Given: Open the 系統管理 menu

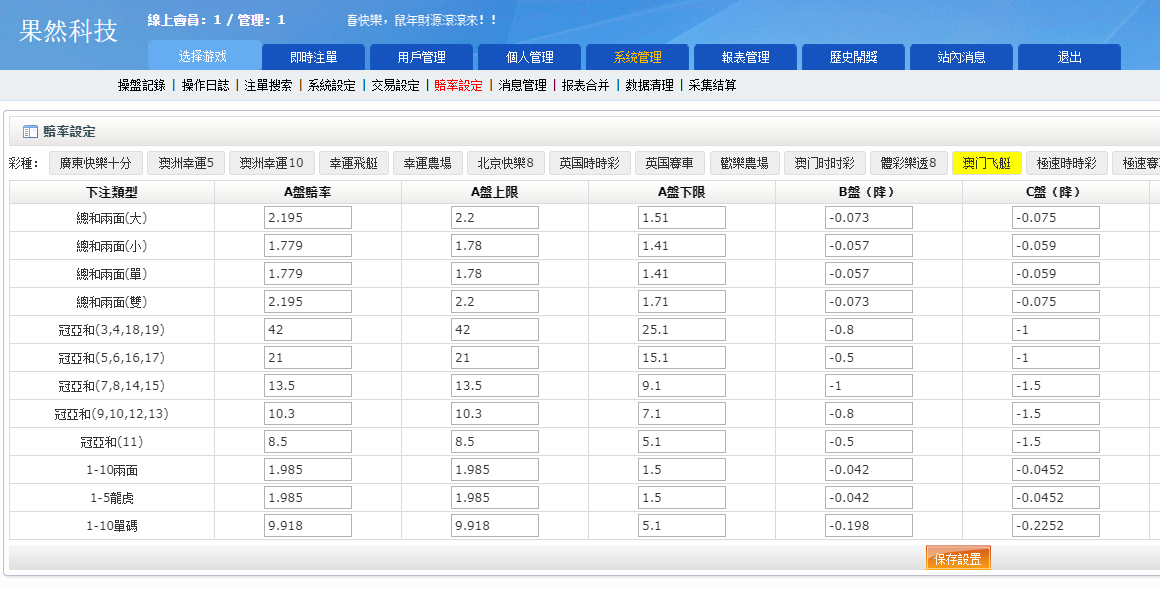Looking at the screenshot, I should (x=637, y=56).
